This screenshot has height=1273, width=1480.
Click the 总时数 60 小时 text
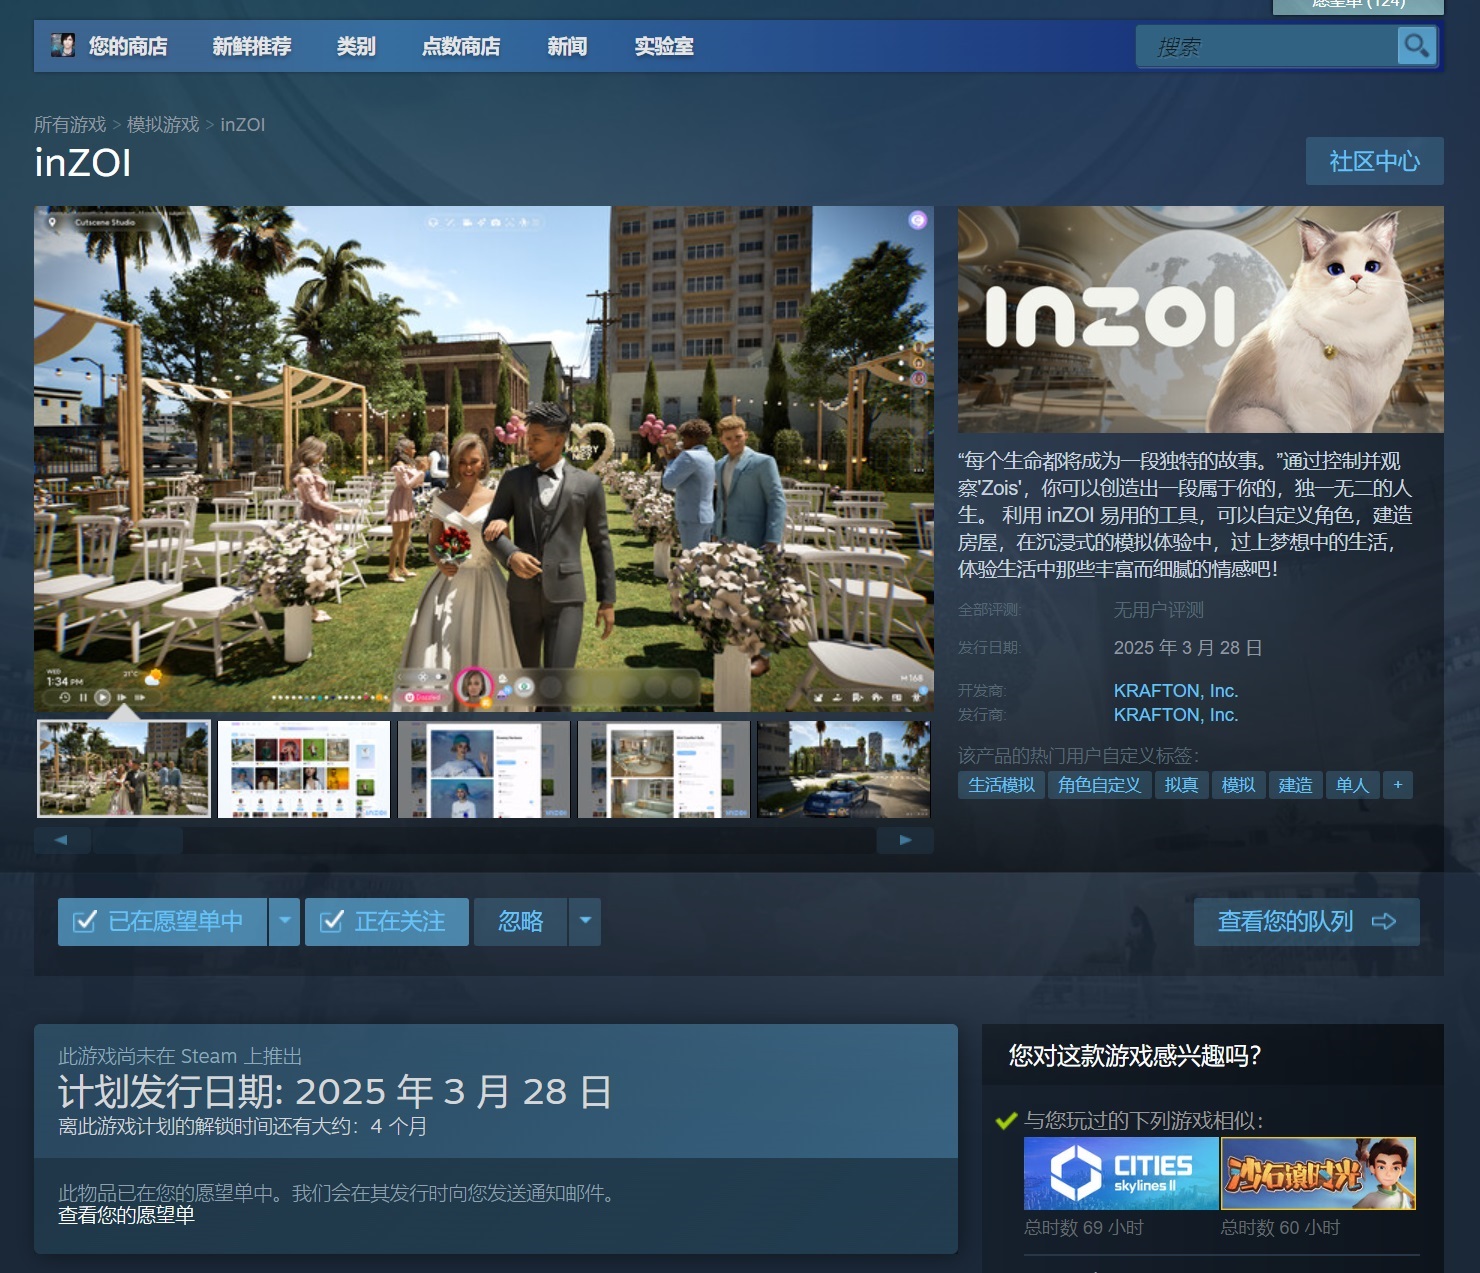(1280, 1227)
